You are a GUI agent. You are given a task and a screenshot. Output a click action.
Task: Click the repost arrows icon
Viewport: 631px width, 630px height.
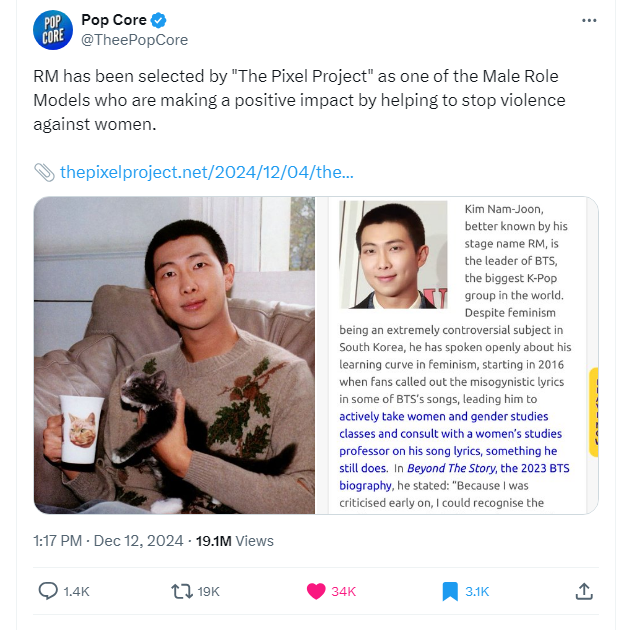point(182,591)
